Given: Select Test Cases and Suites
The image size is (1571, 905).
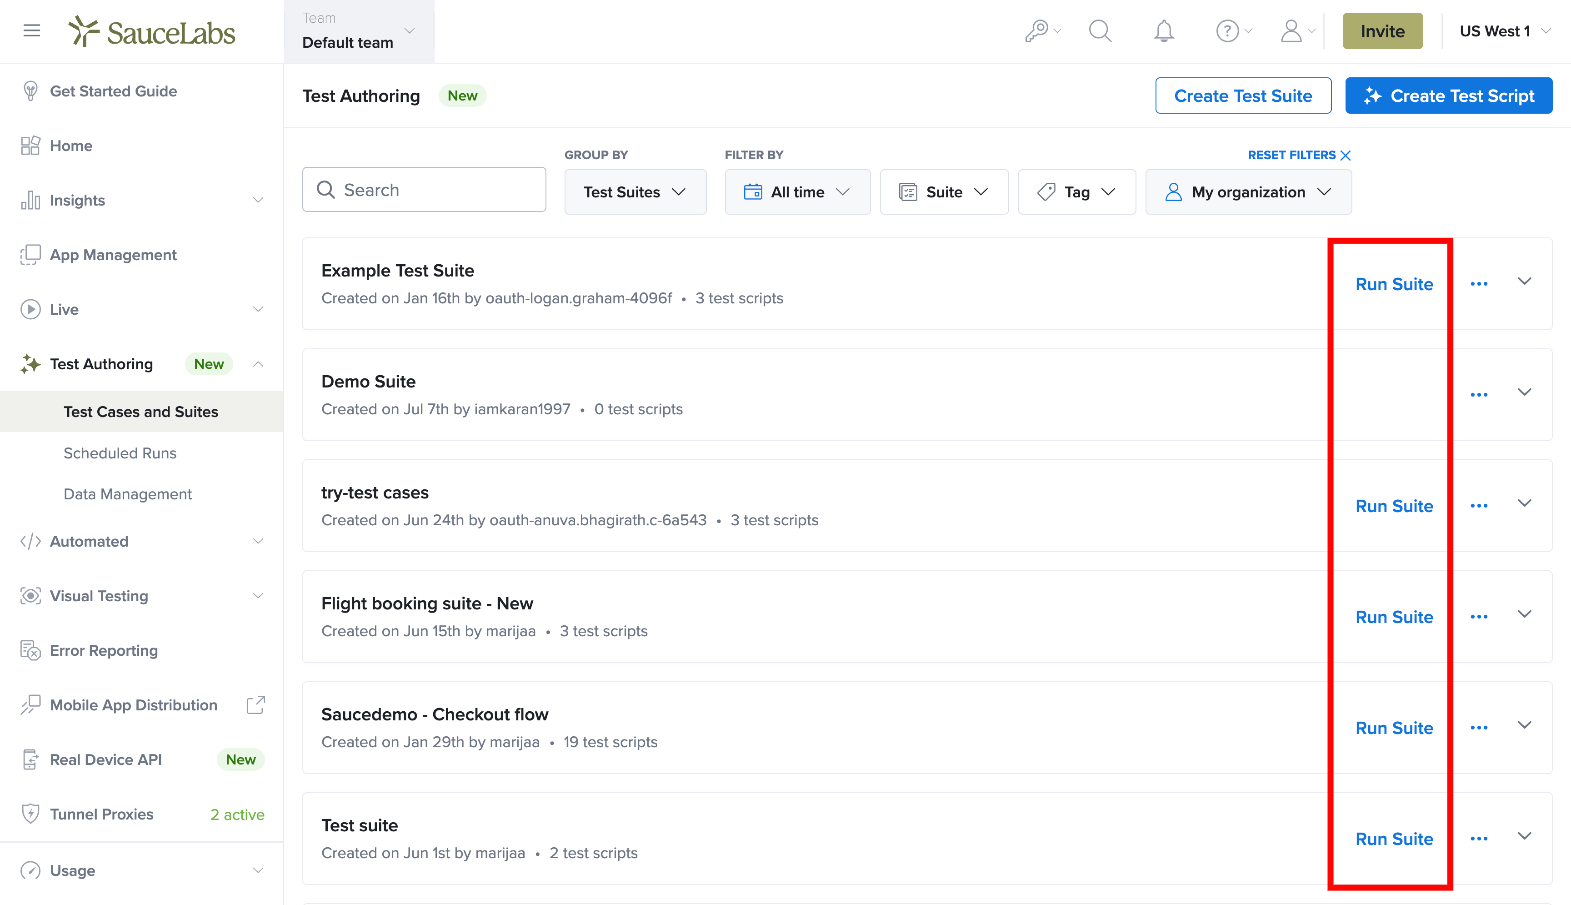Looking at the screenshot, I should [x=141, y=412].
